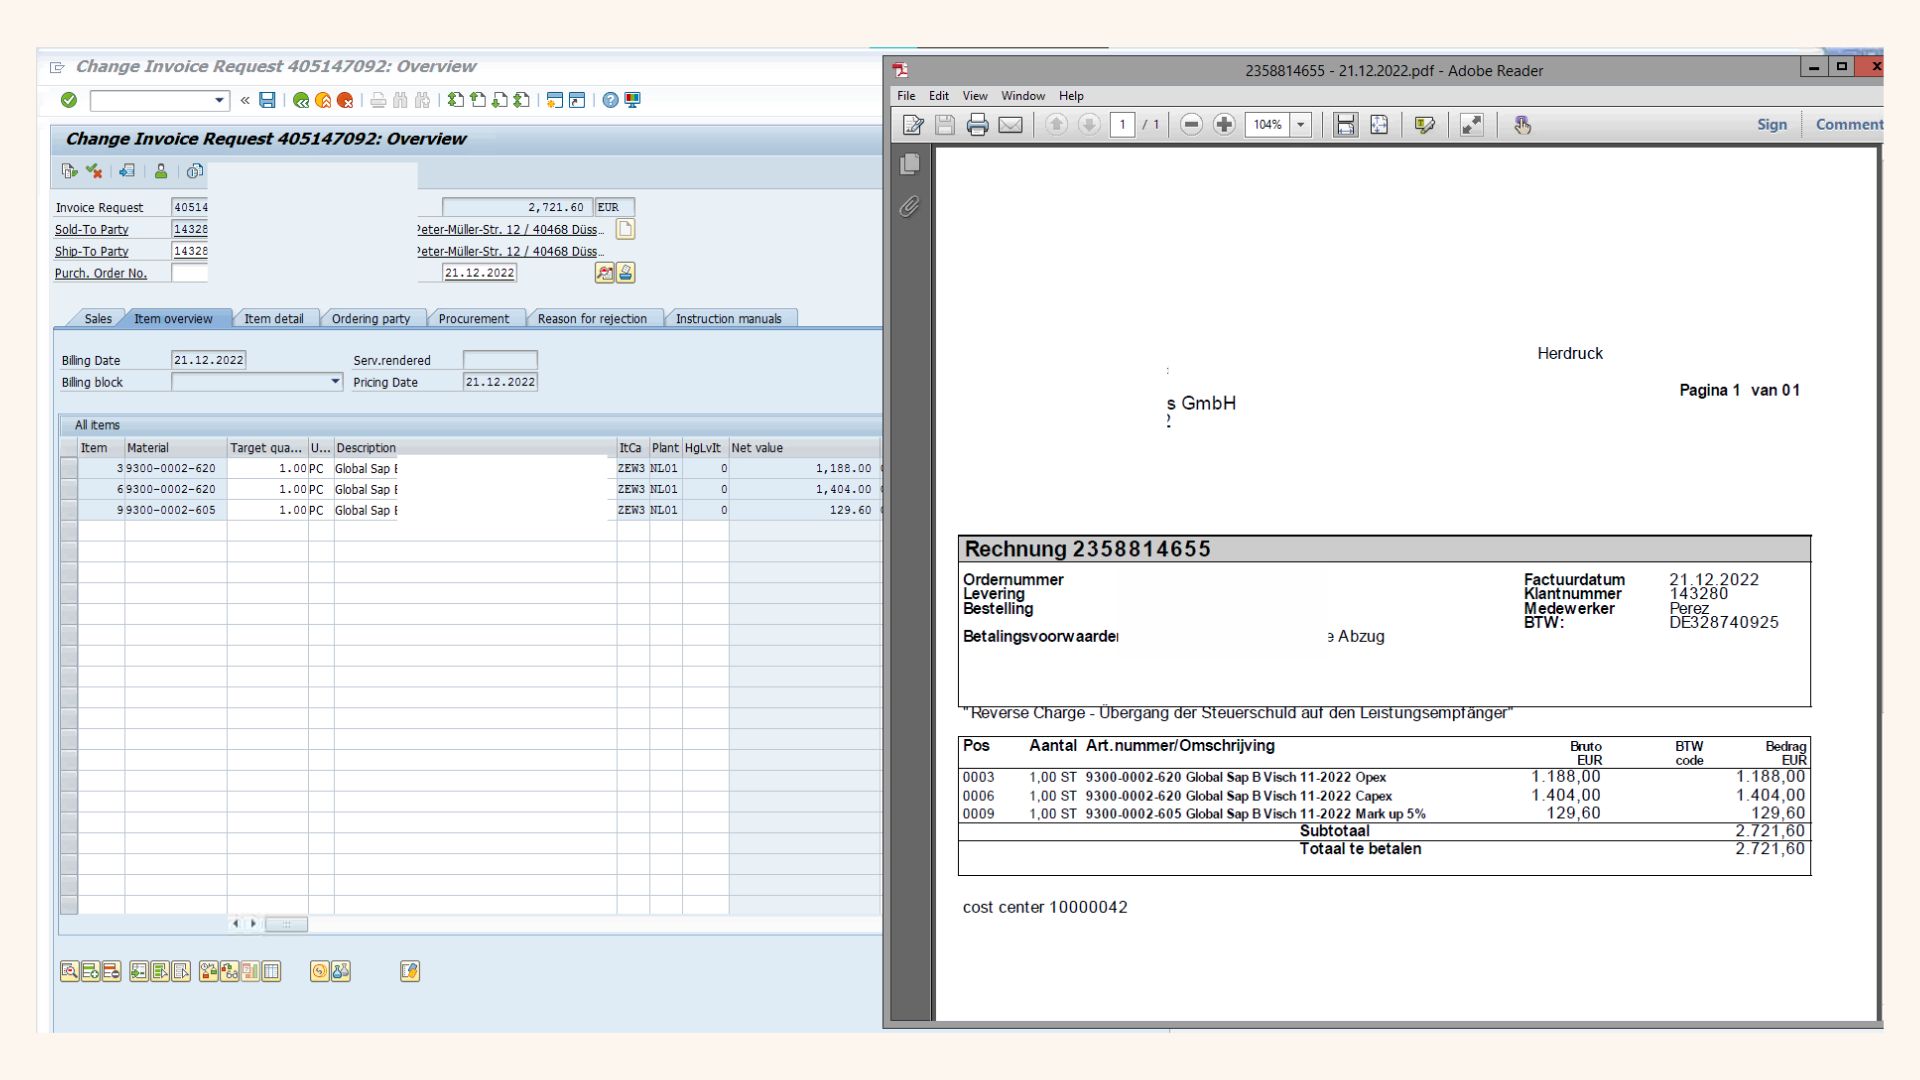Click the orange Exit icon in SAP toolbar
The height and width of the screenshot is (1080, 1920).
[x=322, y=100]
